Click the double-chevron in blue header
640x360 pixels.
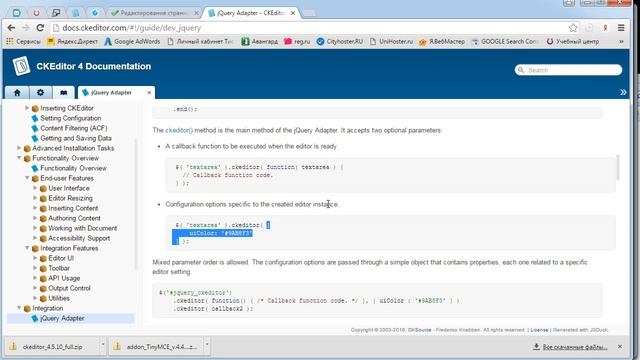pyautogui.click(x=623, y=92)
